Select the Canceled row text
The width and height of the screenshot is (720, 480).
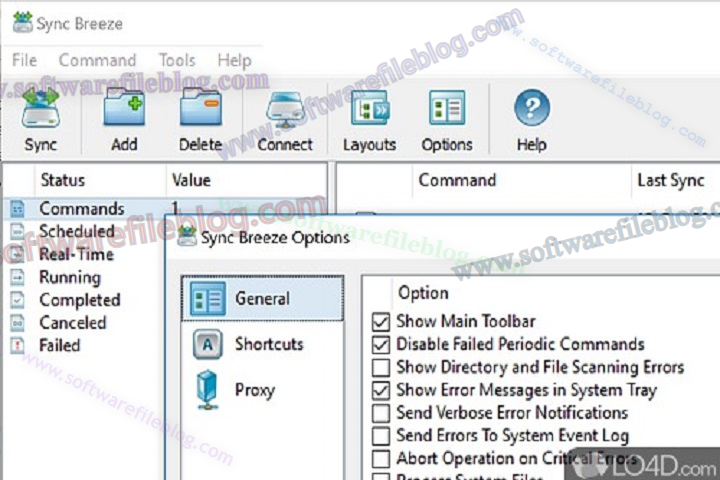(x=73, y=322)
